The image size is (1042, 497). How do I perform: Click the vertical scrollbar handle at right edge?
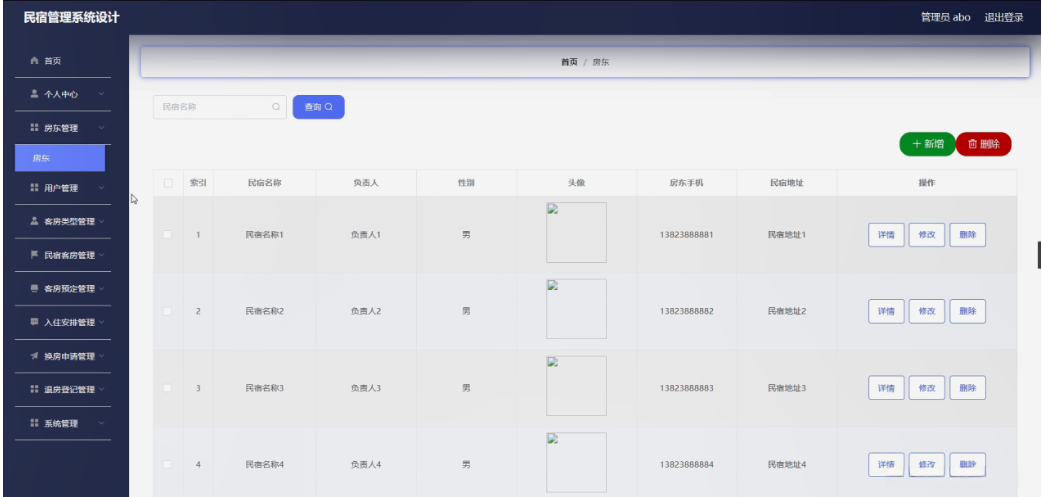click(x=1039, y=255)
